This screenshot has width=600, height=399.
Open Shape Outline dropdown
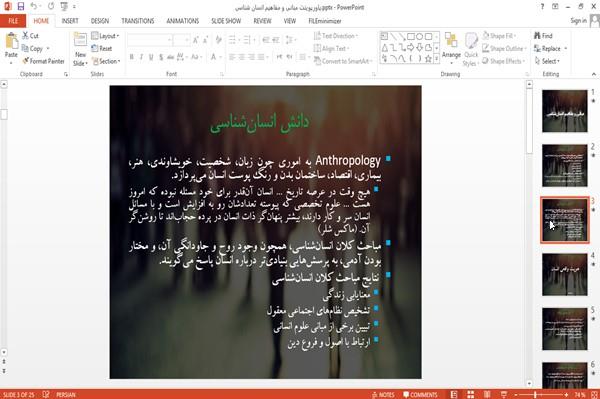[x=504, y=49]
